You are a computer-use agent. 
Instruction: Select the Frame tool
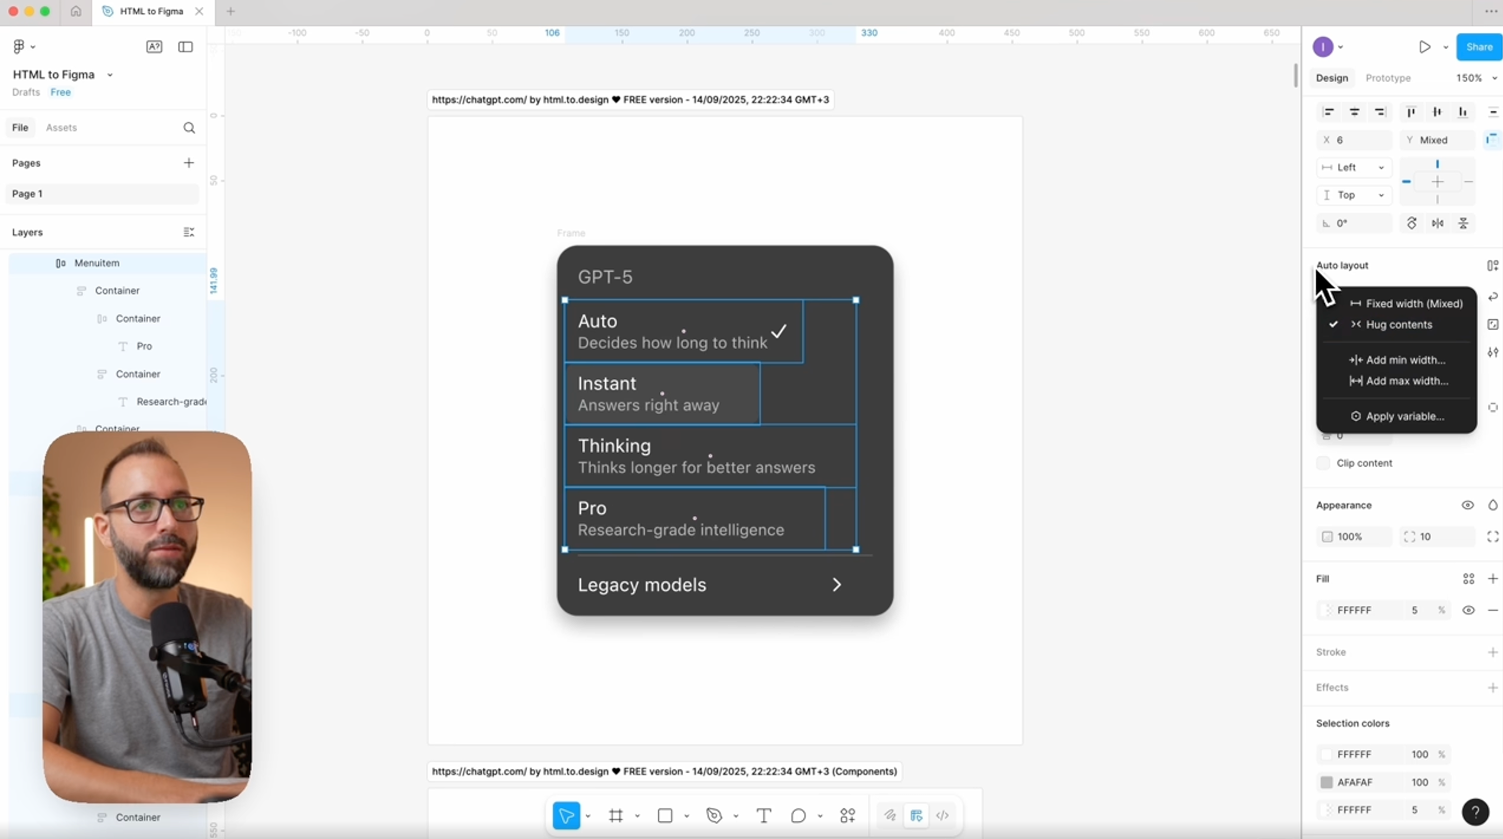click(x=616, y=816)
